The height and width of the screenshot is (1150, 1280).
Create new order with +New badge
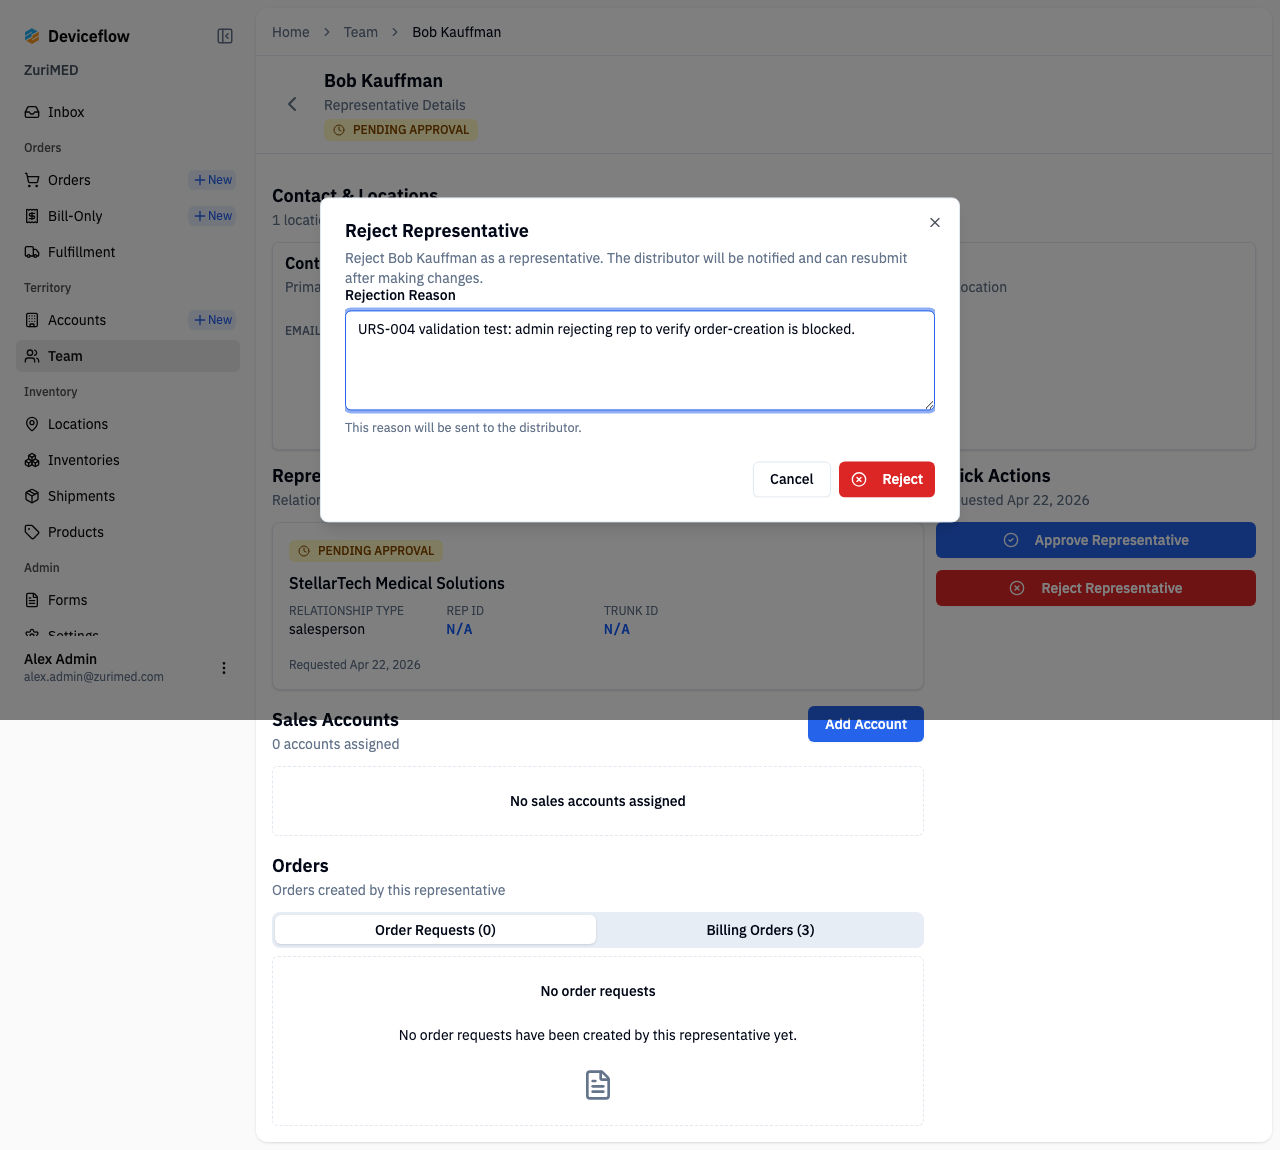[x=213, y=180]
